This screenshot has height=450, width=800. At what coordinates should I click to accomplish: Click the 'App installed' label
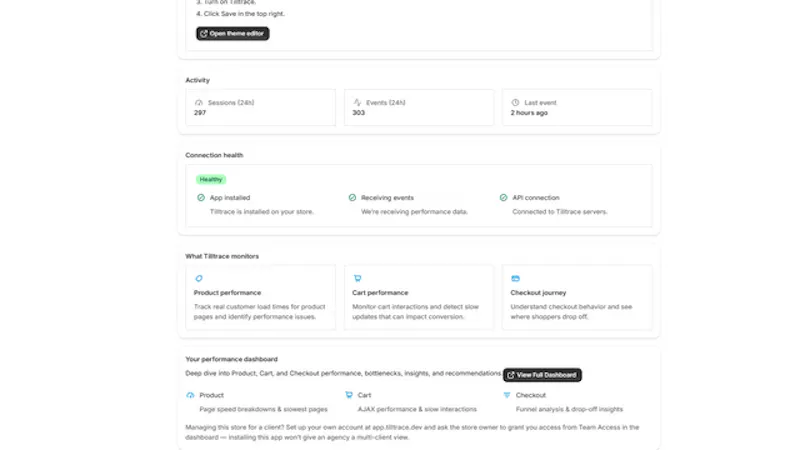pos(230,197)
